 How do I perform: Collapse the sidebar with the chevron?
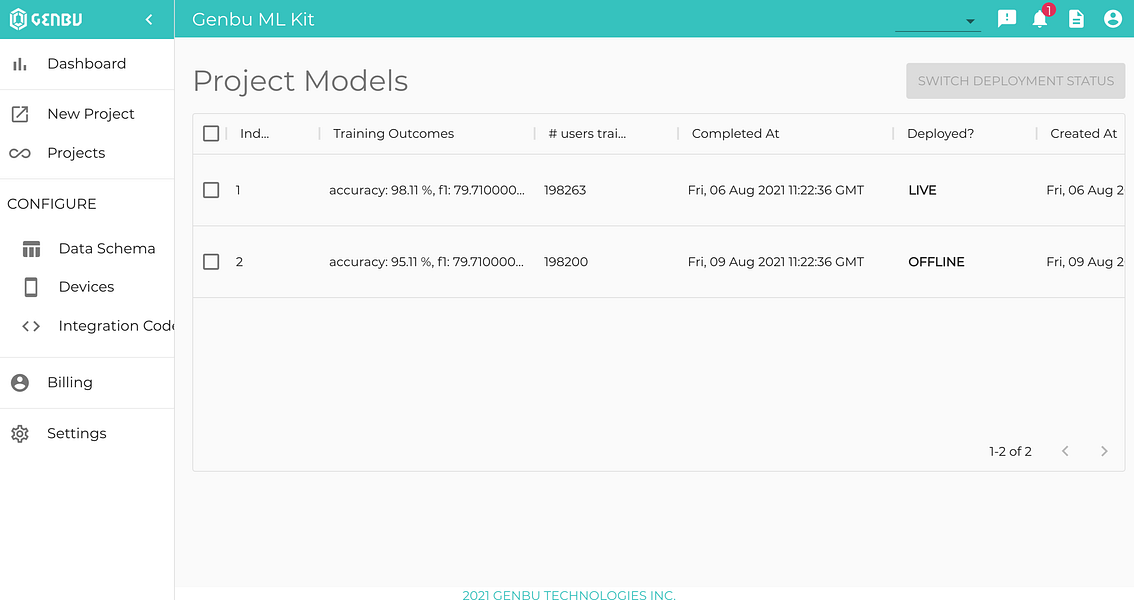(x=149, y=20)
